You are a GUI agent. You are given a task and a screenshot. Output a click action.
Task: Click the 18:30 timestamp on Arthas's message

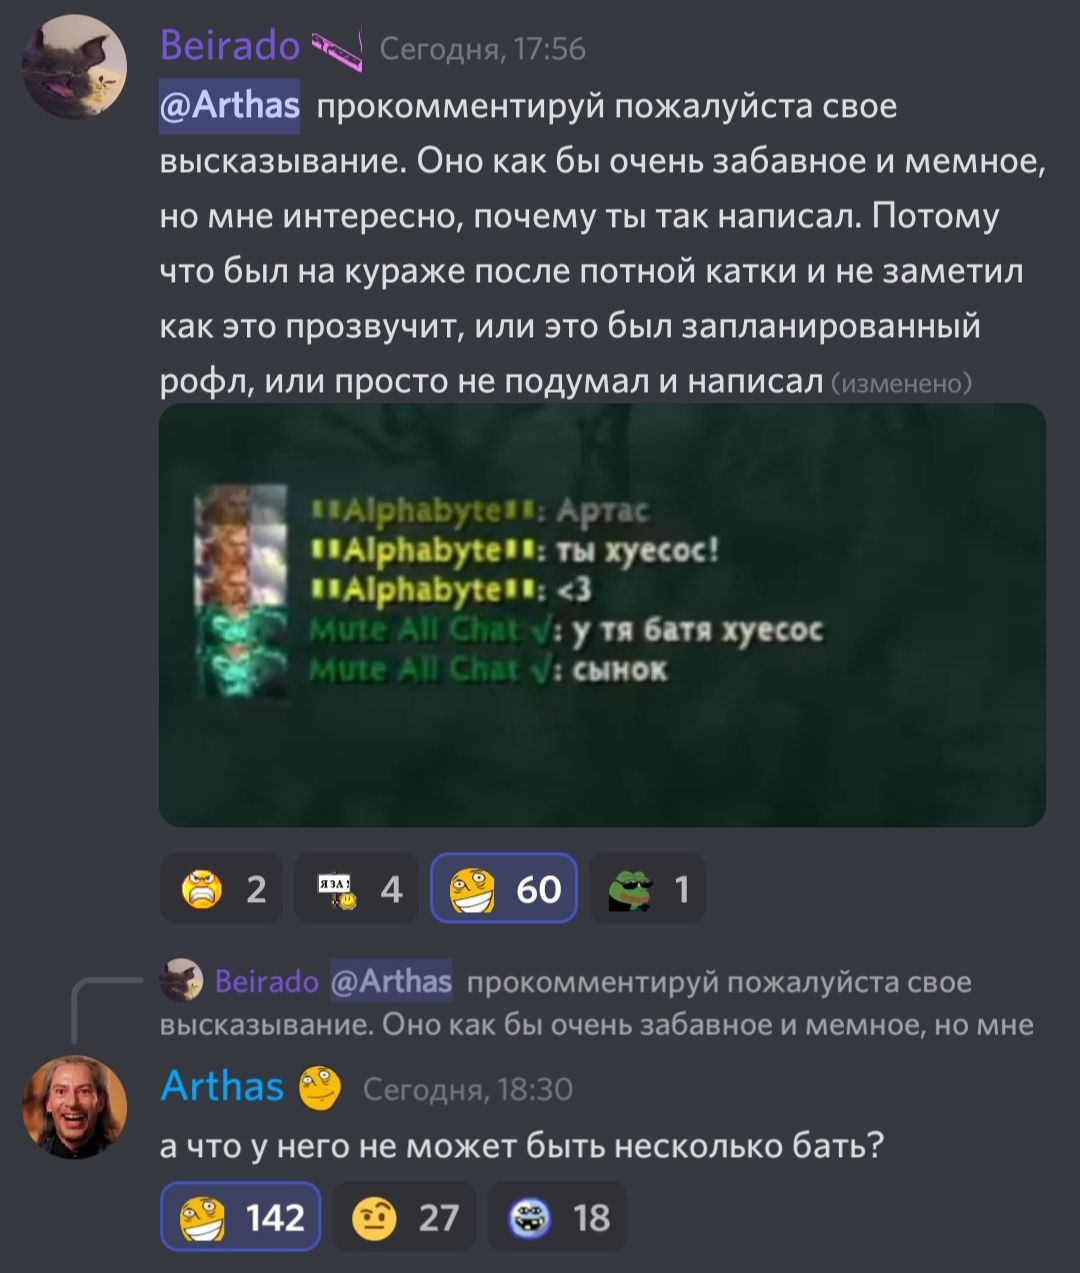pos(467,1089)
